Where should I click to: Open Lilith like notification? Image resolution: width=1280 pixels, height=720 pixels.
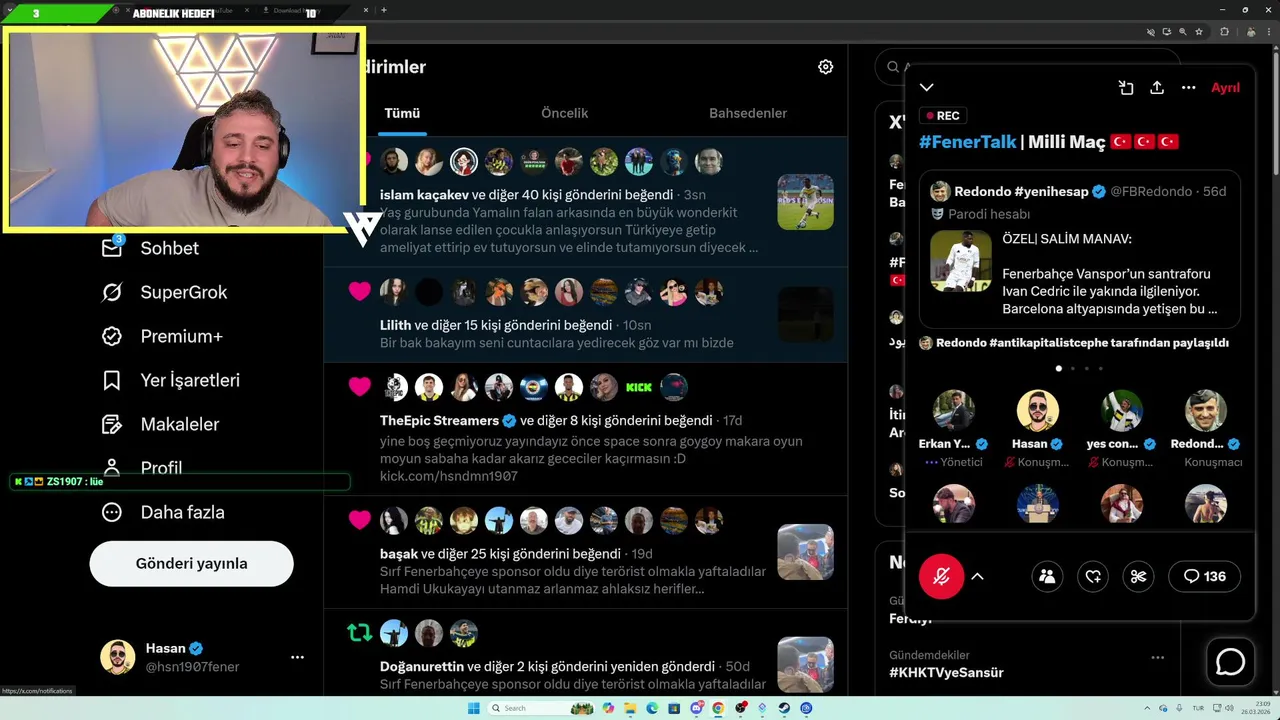click(x=585, y=315)
